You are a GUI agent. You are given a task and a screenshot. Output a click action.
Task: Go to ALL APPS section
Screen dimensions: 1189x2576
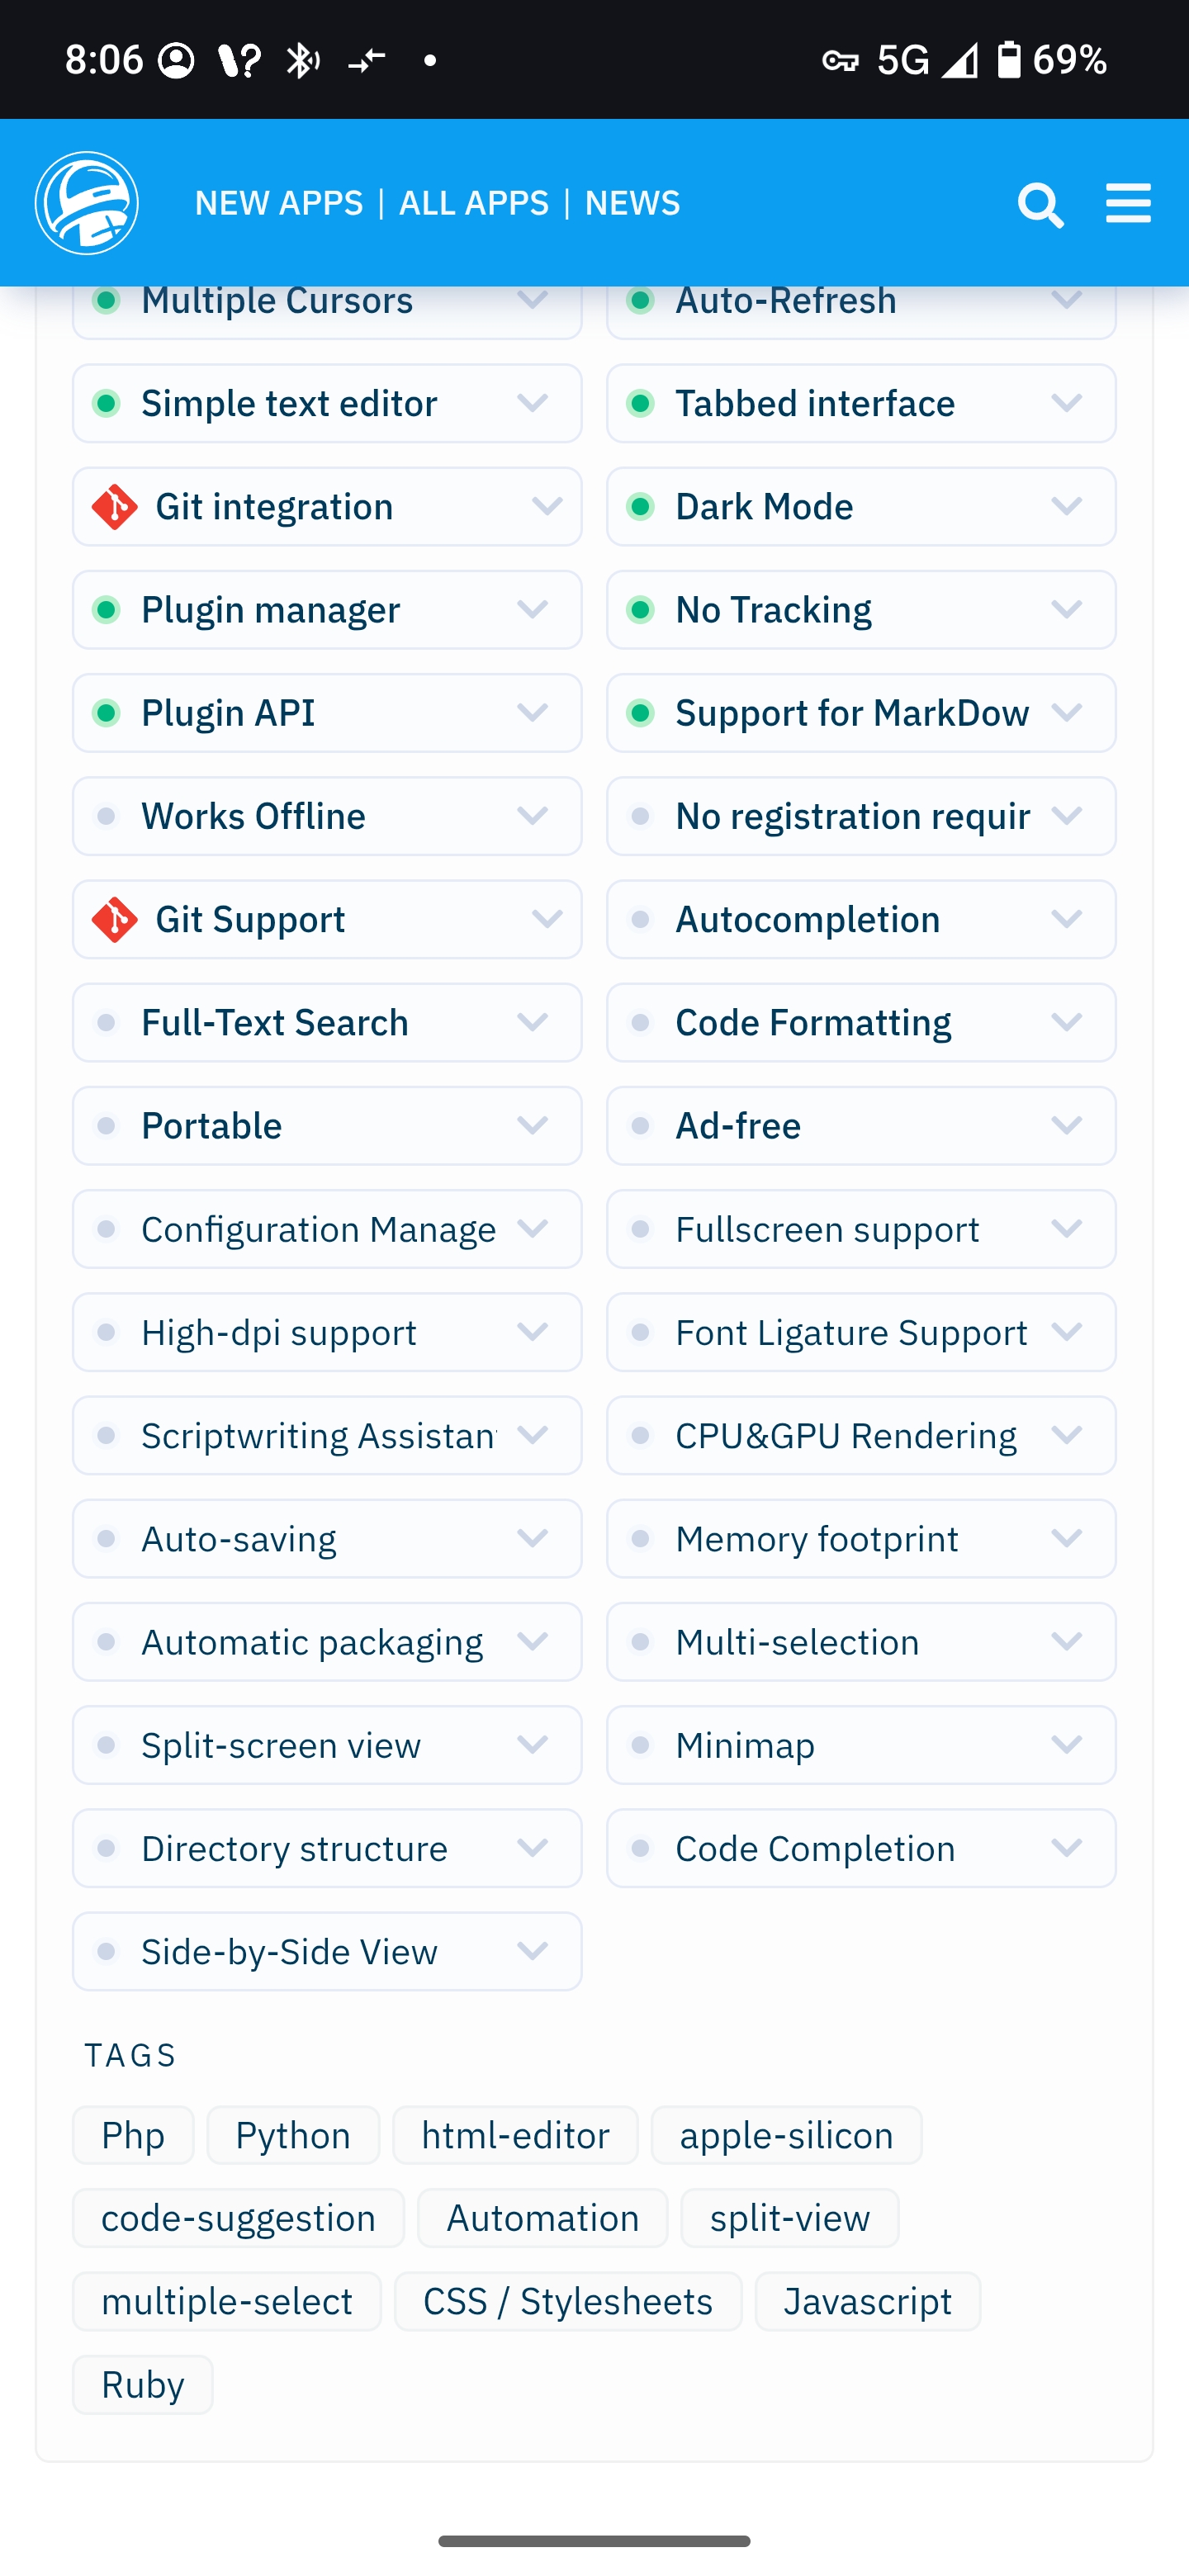click(474, 203)
